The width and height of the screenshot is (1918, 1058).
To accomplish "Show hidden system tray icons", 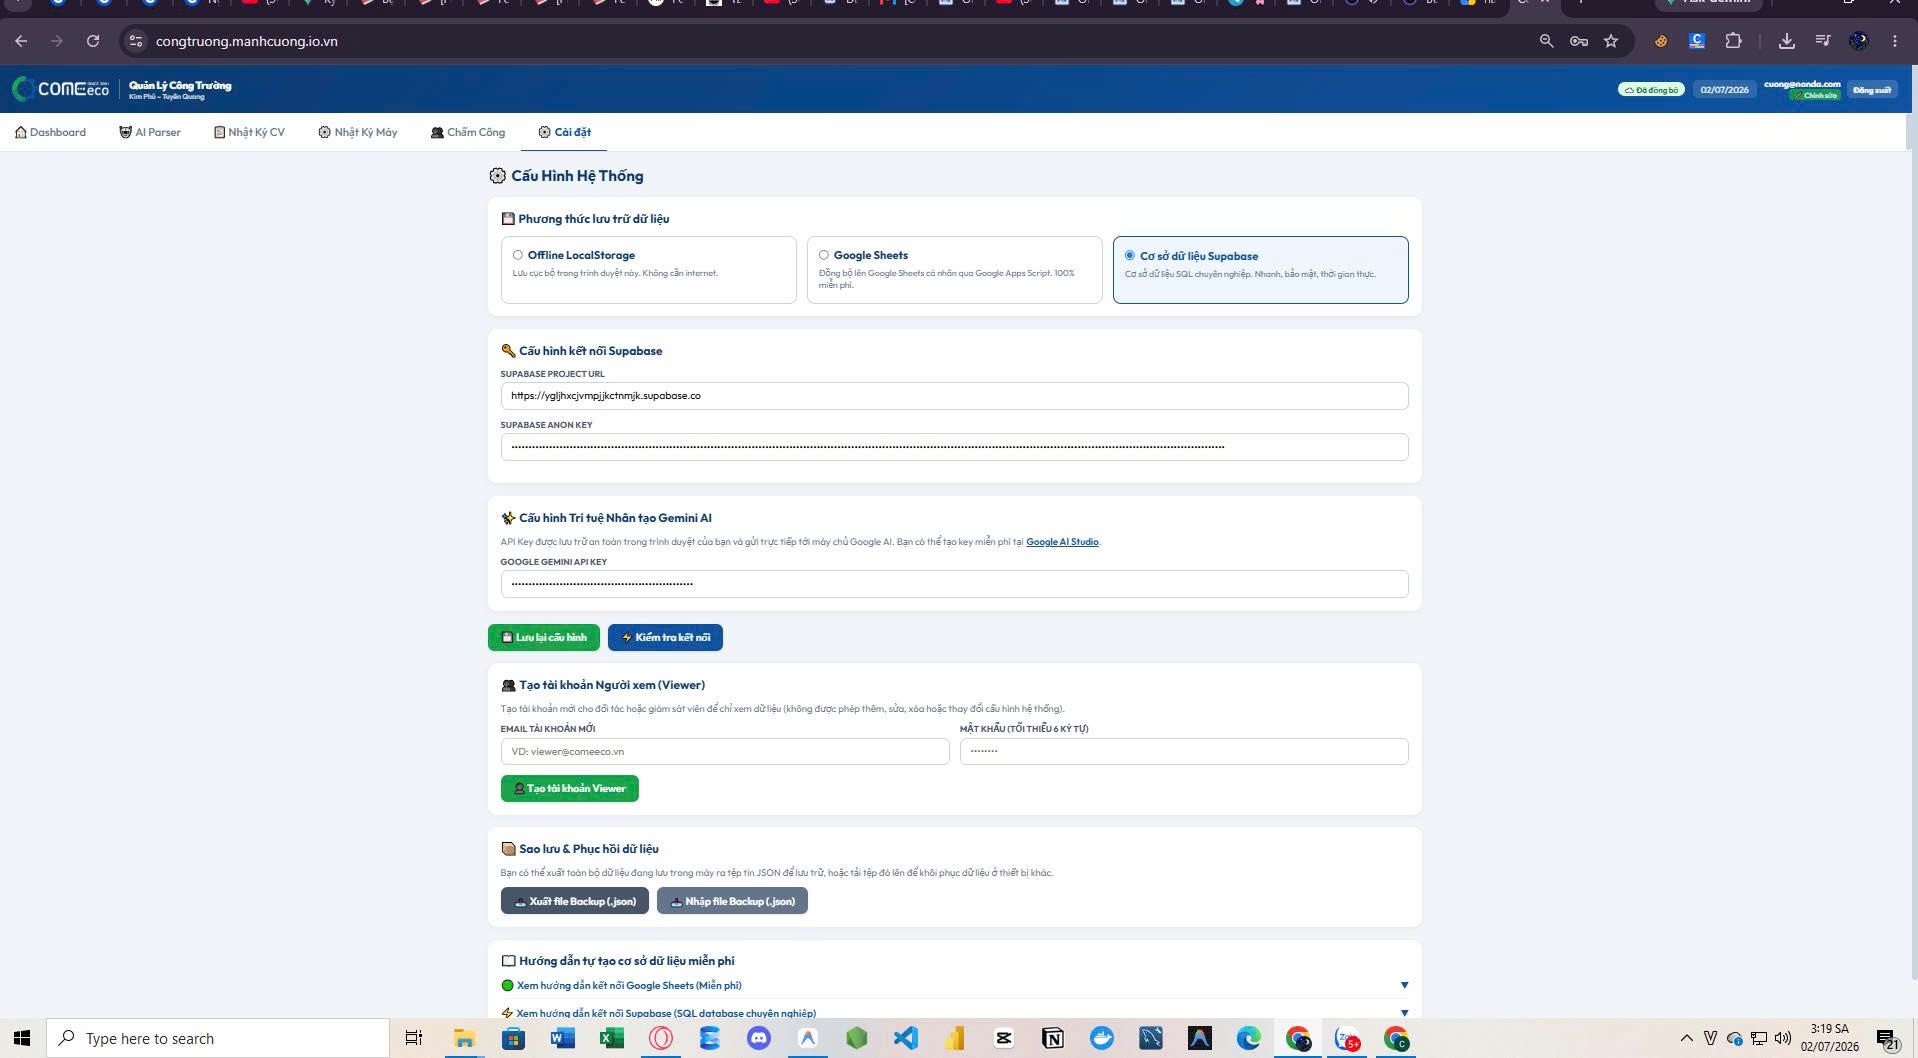I will (x=1686, y=1038).
